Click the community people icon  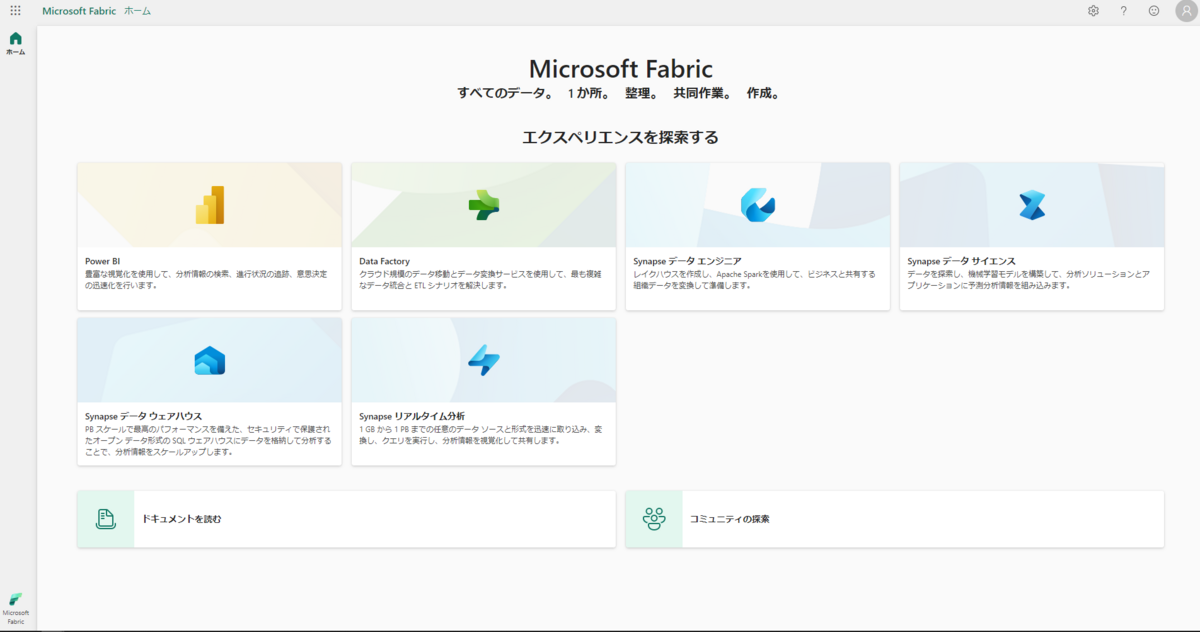click(654, 519)
